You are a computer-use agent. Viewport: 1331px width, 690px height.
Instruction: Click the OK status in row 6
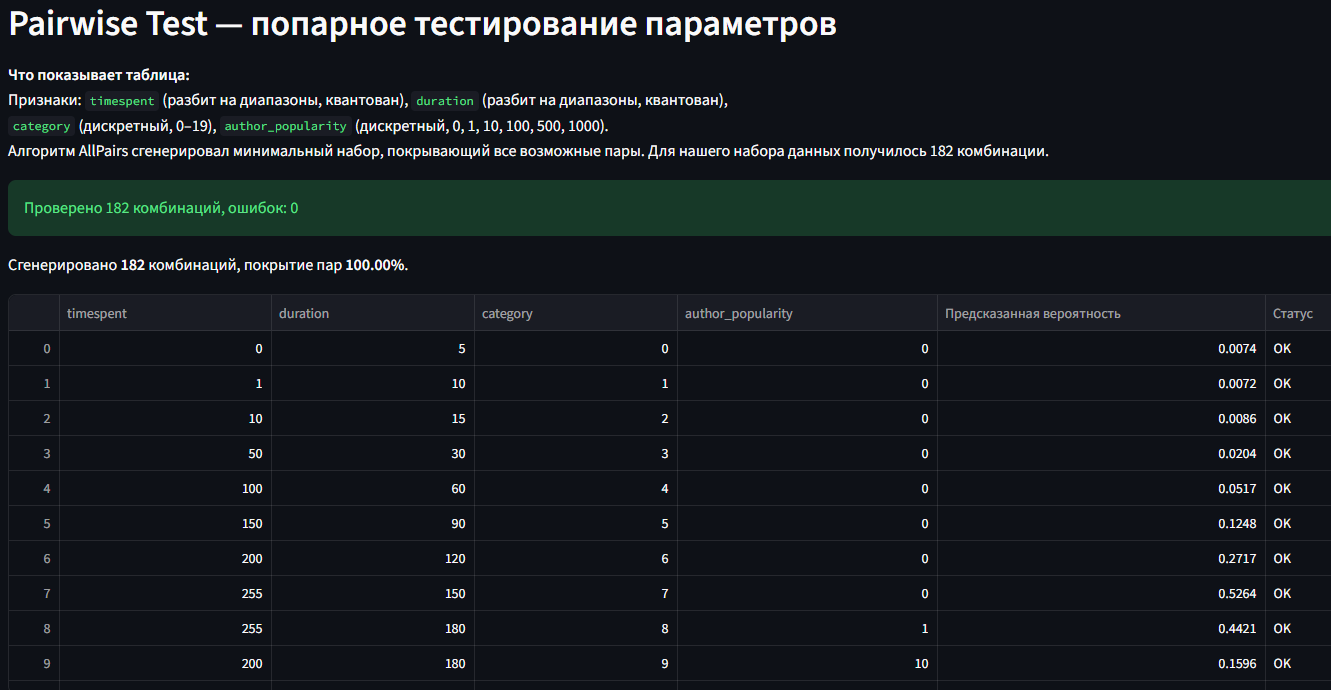pos(1298,558)
